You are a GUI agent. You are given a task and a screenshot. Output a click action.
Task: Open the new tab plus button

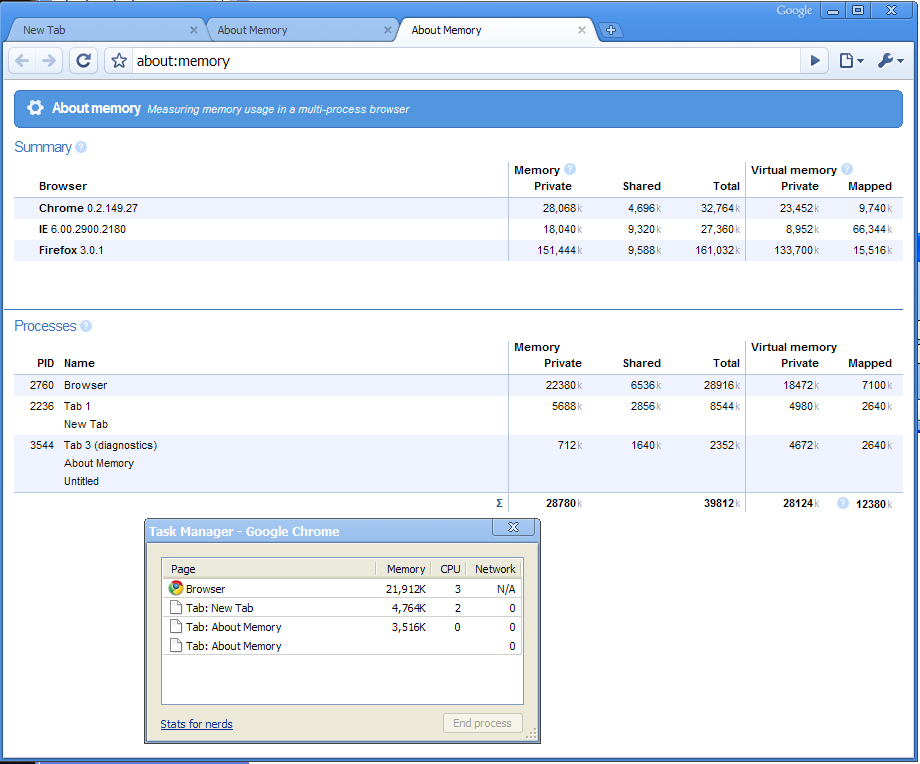pyautogui.click(x=610, y=30)
